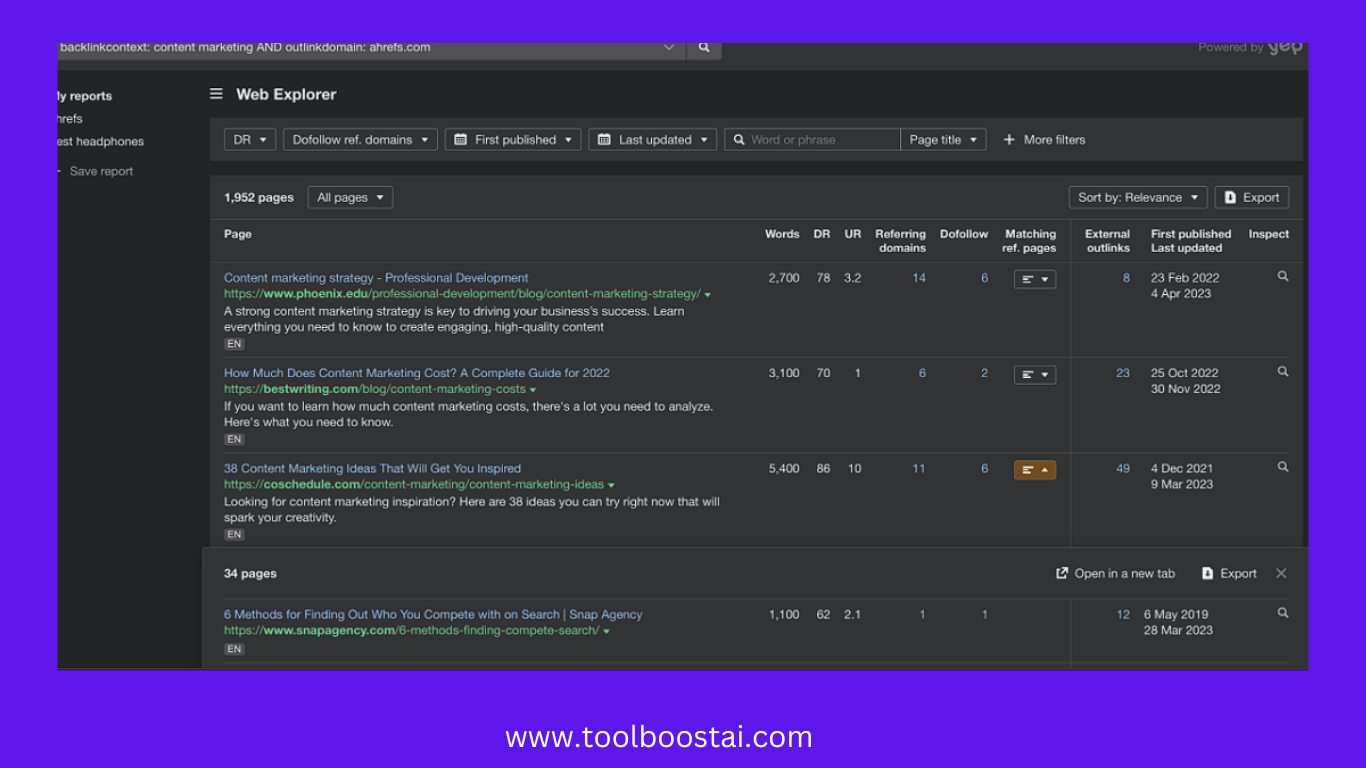
Task: Click the Referring domains column header
Action: click(901, 241)
